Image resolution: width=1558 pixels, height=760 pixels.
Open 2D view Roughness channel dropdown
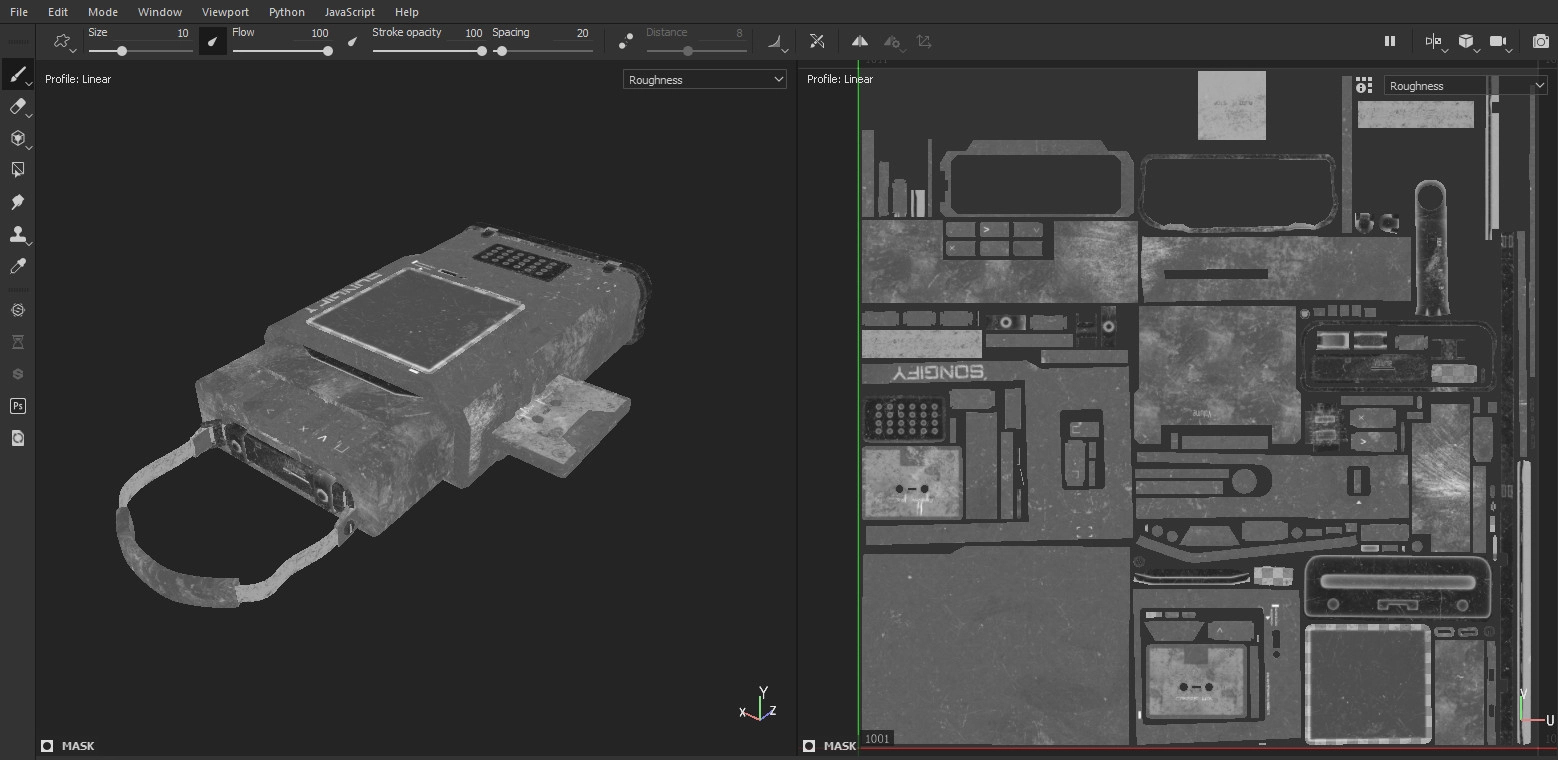coord(1465,86)
